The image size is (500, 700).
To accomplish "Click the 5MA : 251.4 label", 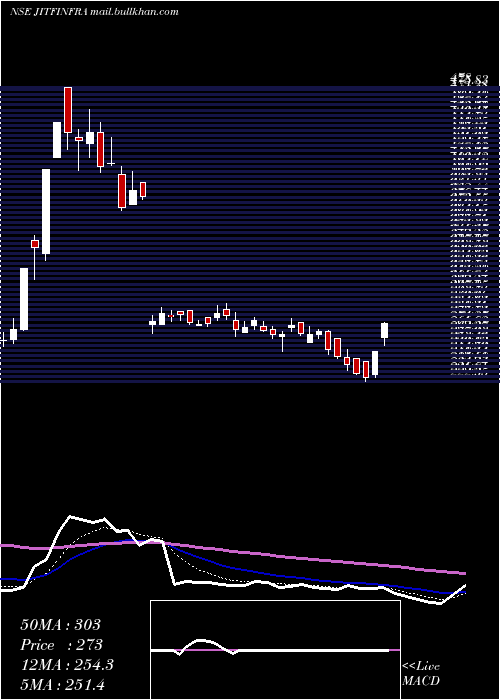I will [x=63, y=684].
